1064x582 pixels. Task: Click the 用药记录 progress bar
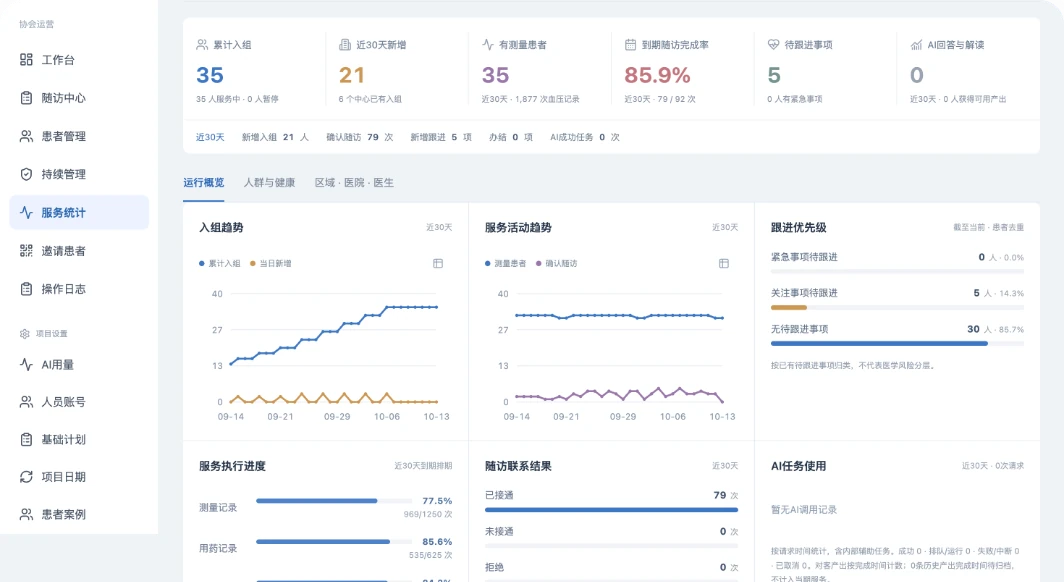(335, 542)
